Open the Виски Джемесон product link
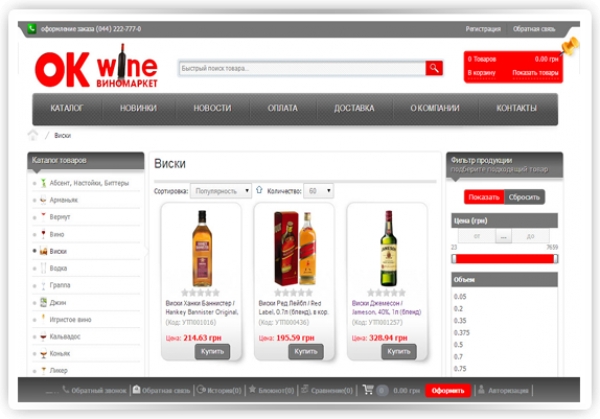 (386, 308)
